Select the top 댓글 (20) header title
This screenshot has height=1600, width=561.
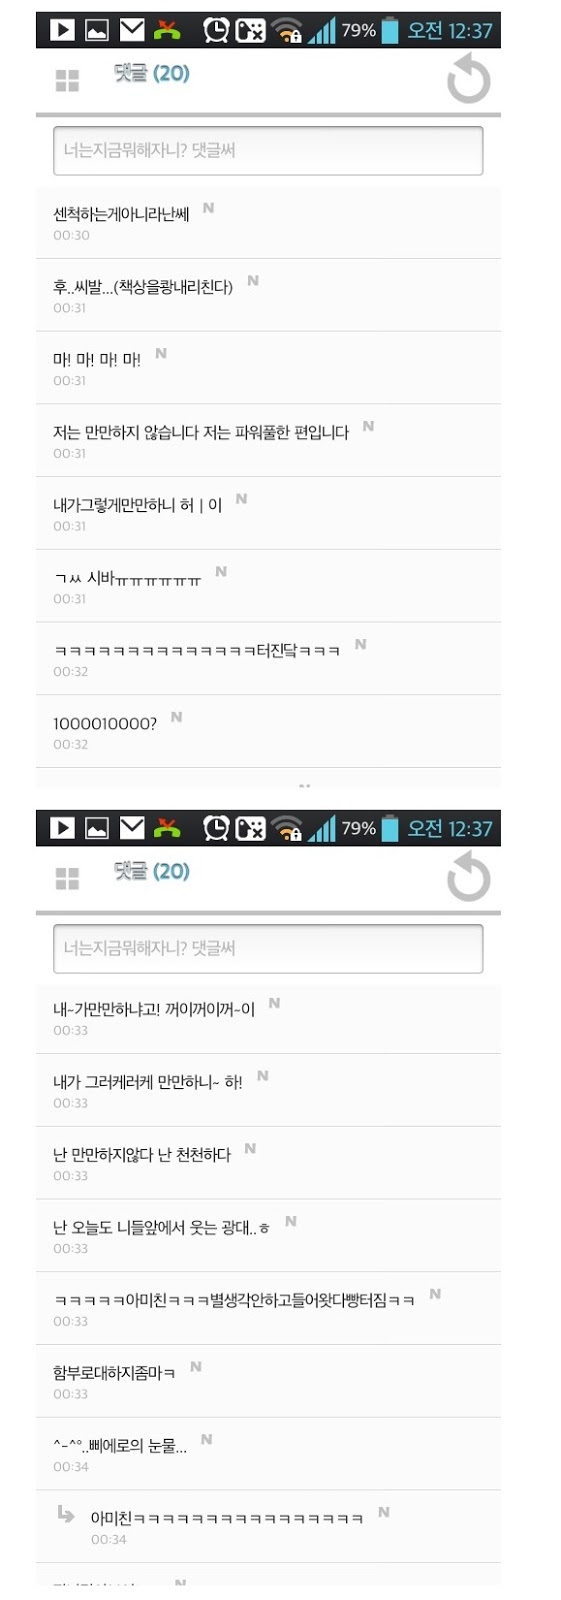[151, 73]
